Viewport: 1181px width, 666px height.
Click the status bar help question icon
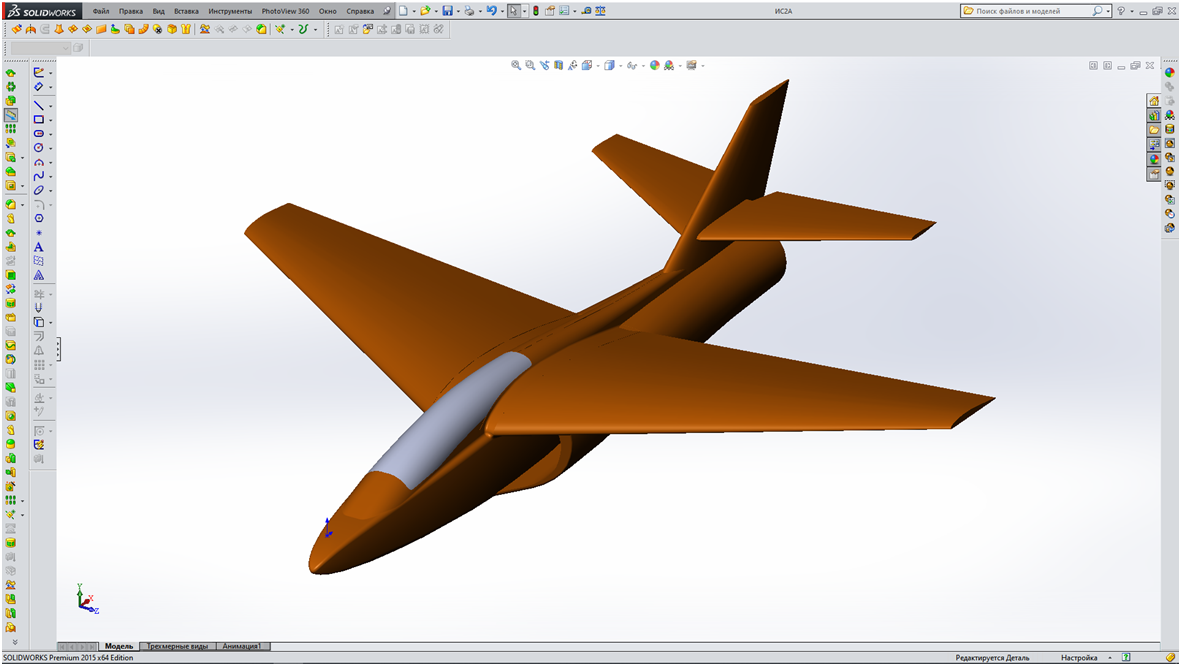click(1126, 658)
